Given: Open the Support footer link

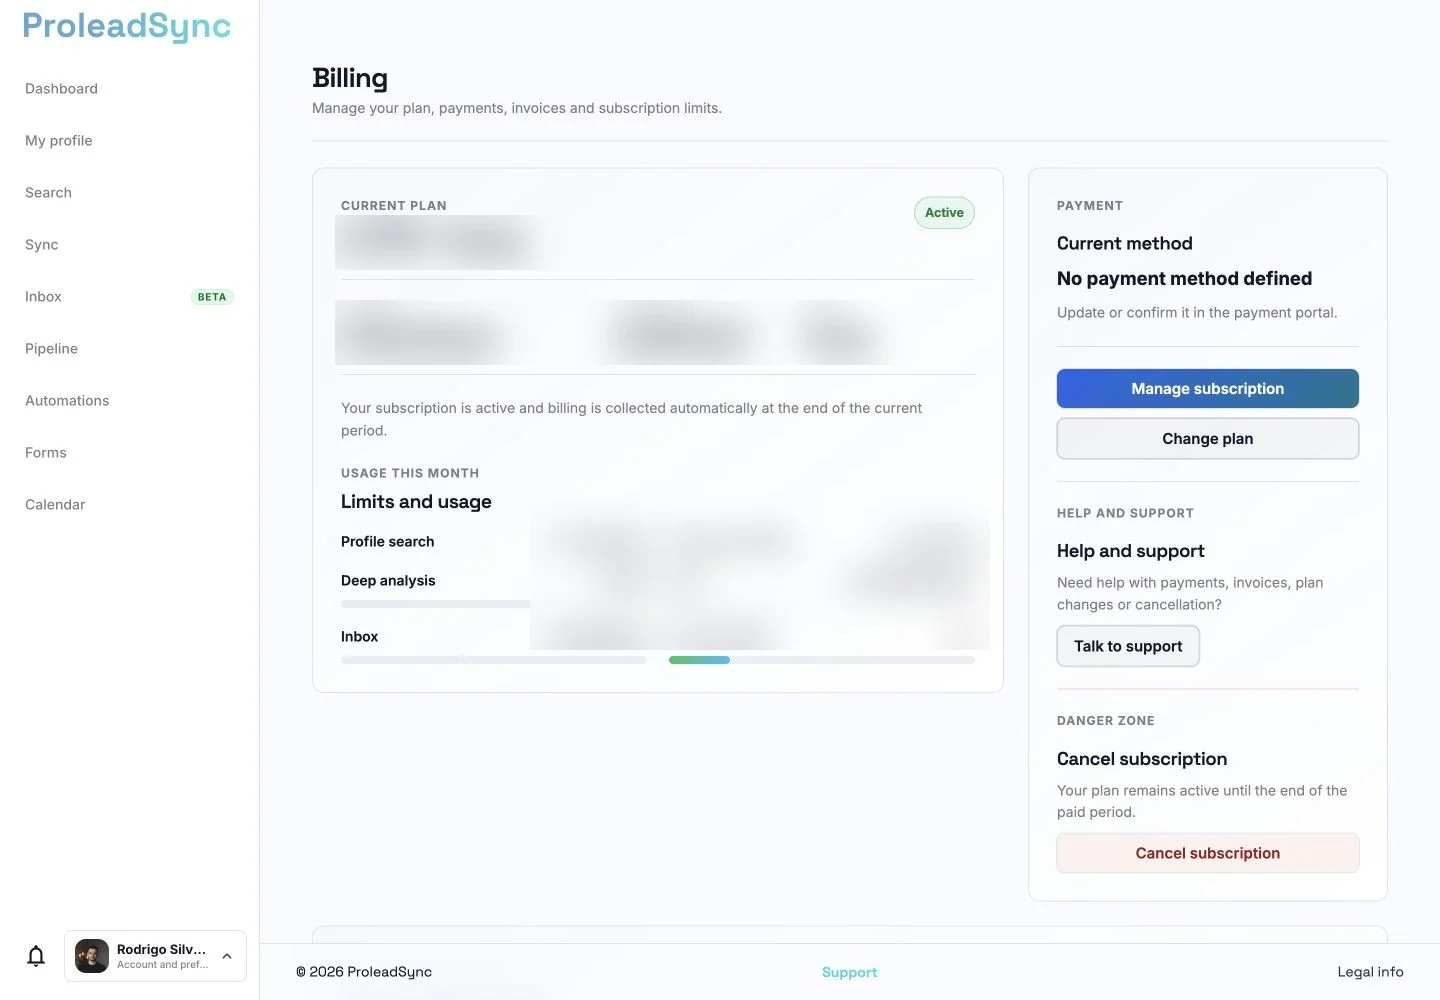Looking at the screenshot, I should [x=849, y=972].
